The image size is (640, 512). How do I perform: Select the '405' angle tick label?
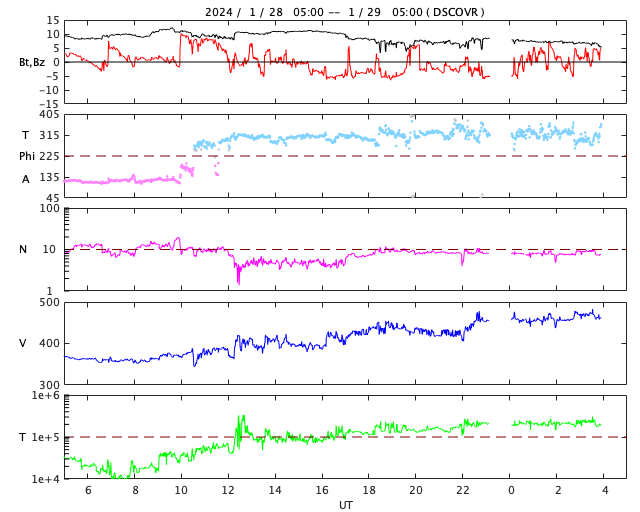(49, 115)
